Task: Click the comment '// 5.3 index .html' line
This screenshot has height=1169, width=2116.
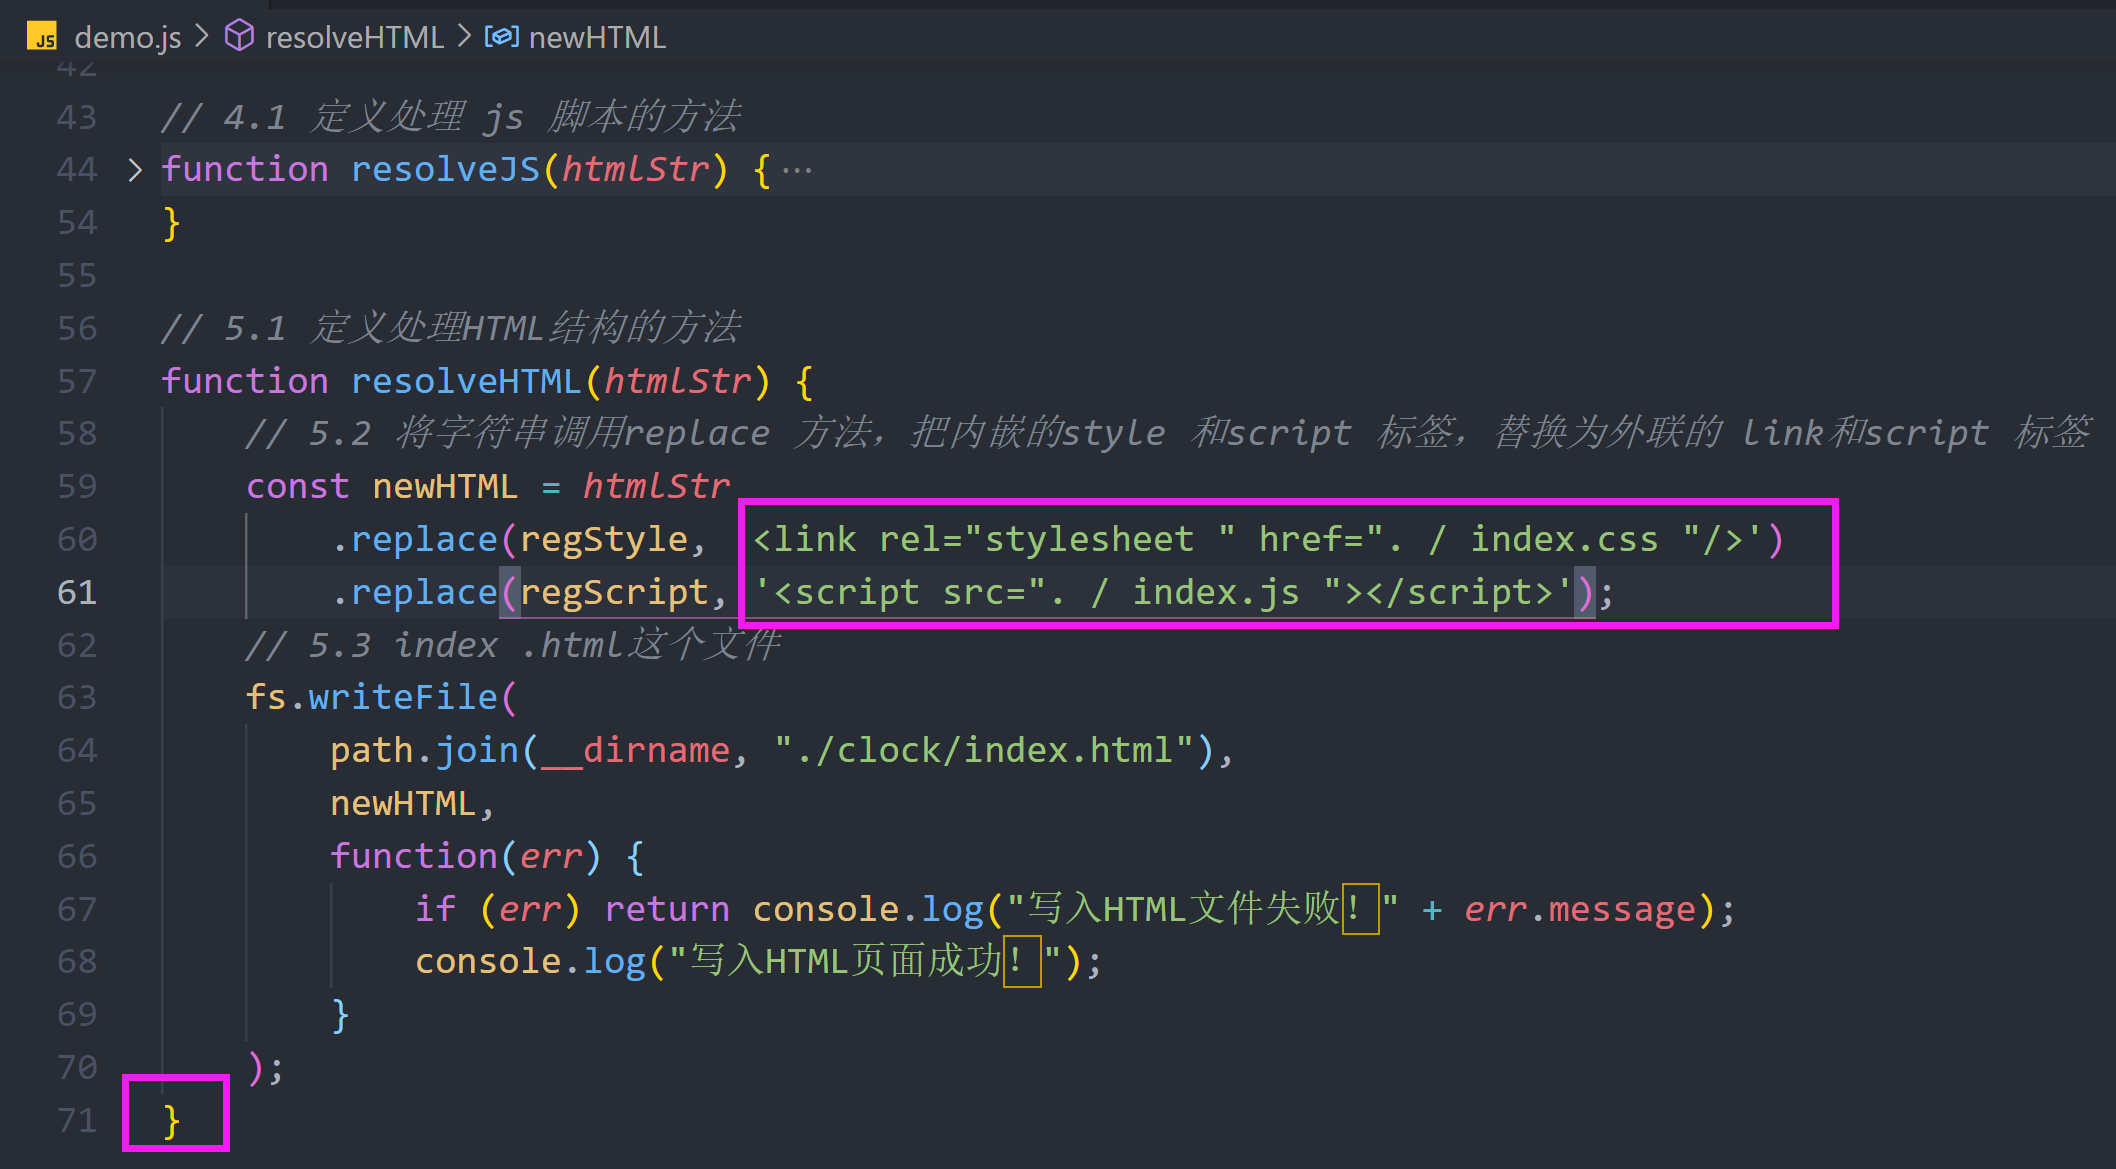Action: (513, 645)
